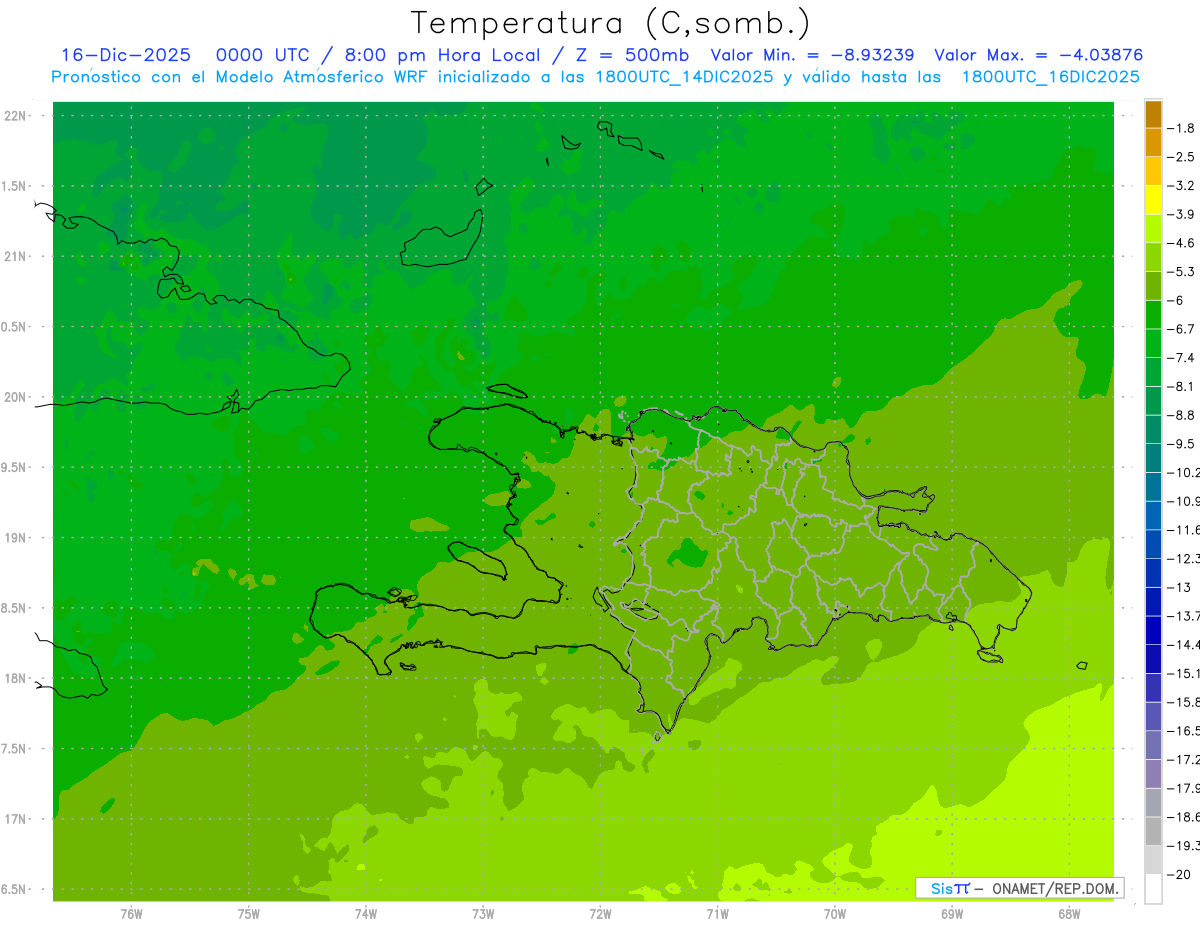Image resolution: width=1200 pixels, height=927 pixels.
Task: Pick the bright yellow swatch in the color scale
Action: tap(1153, 200)
